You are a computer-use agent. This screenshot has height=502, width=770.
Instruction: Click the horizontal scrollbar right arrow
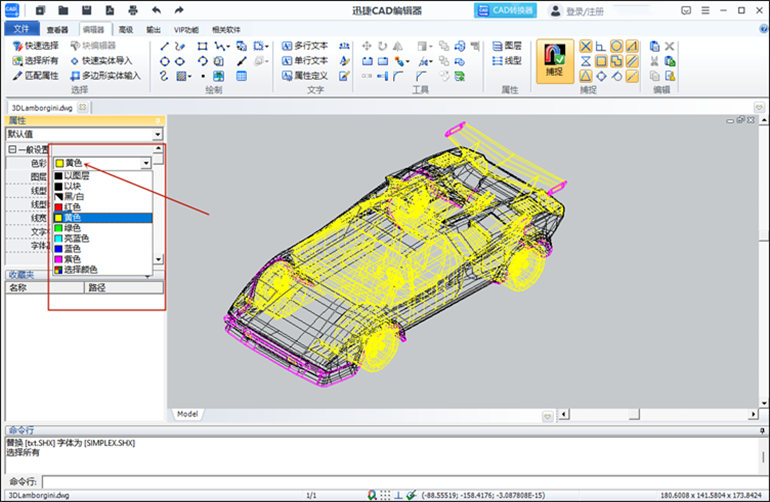[753, 415]
